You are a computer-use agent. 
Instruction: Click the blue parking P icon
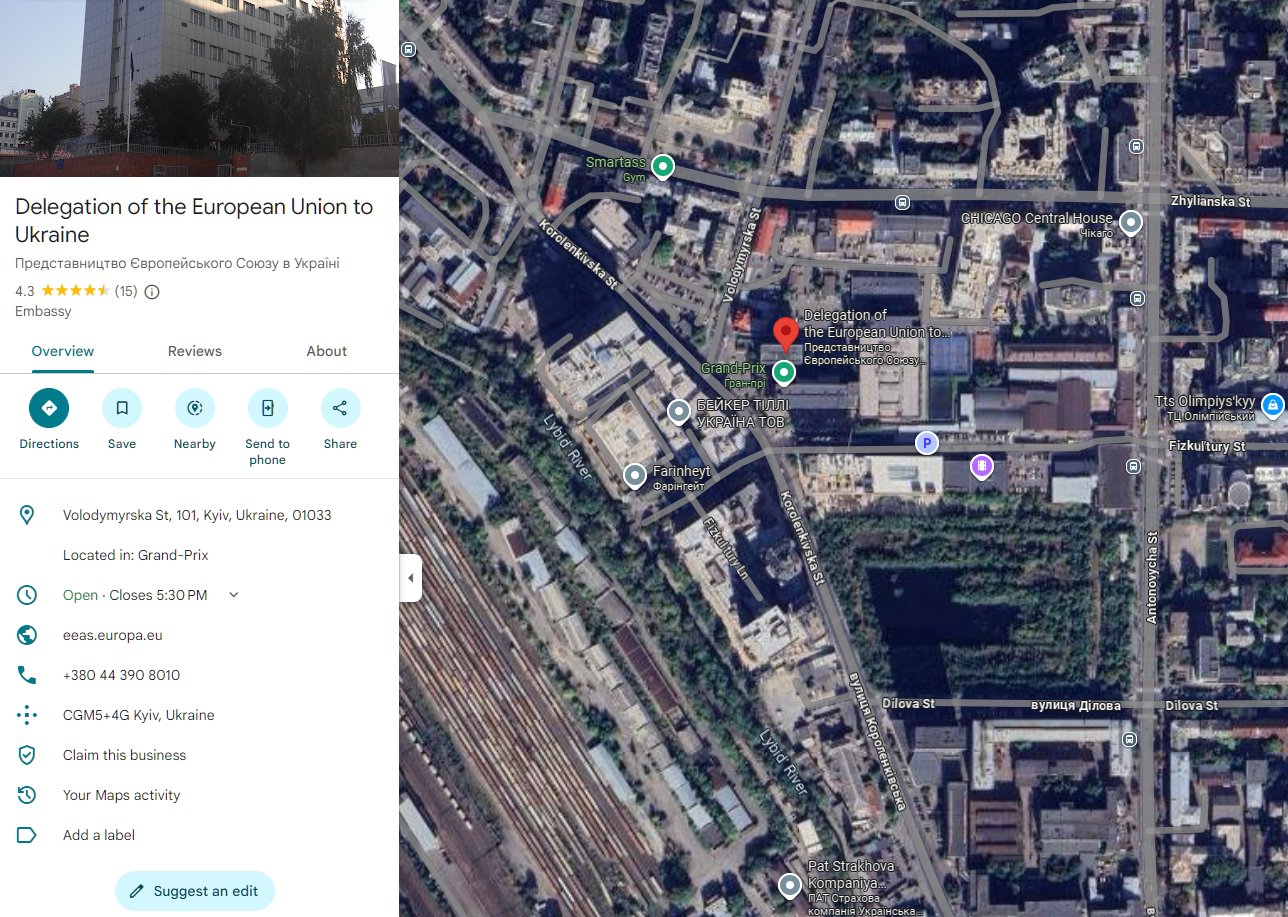pyautogui.click(x=927, y=443)
